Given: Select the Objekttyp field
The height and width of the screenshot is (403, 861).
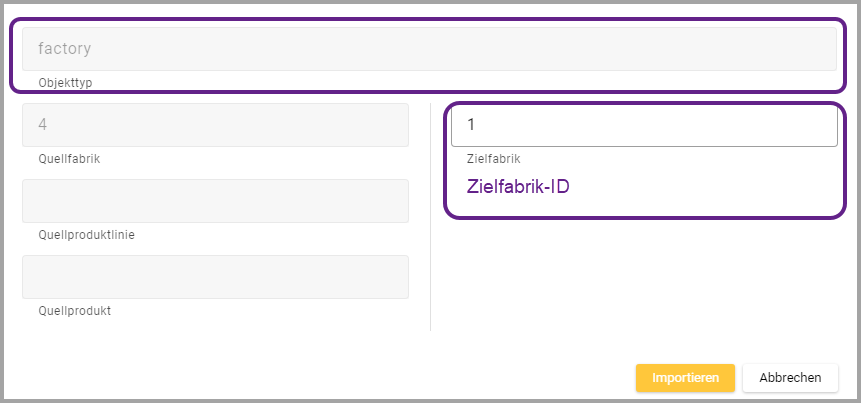Looking at the screenshot, I should [x=429, y=48].
